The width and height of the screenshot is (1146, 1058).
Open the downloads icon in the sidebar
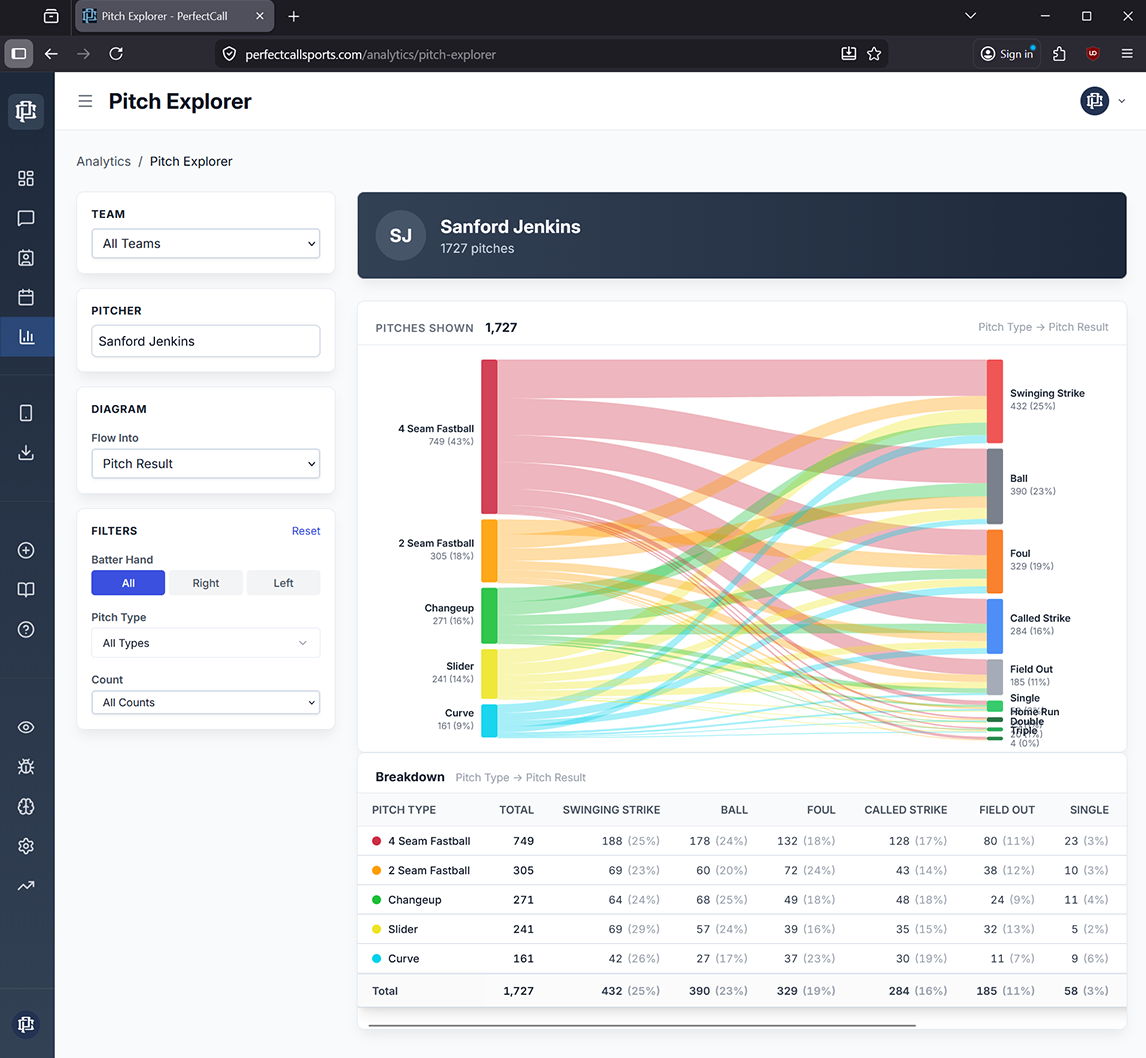pos(27,452)
